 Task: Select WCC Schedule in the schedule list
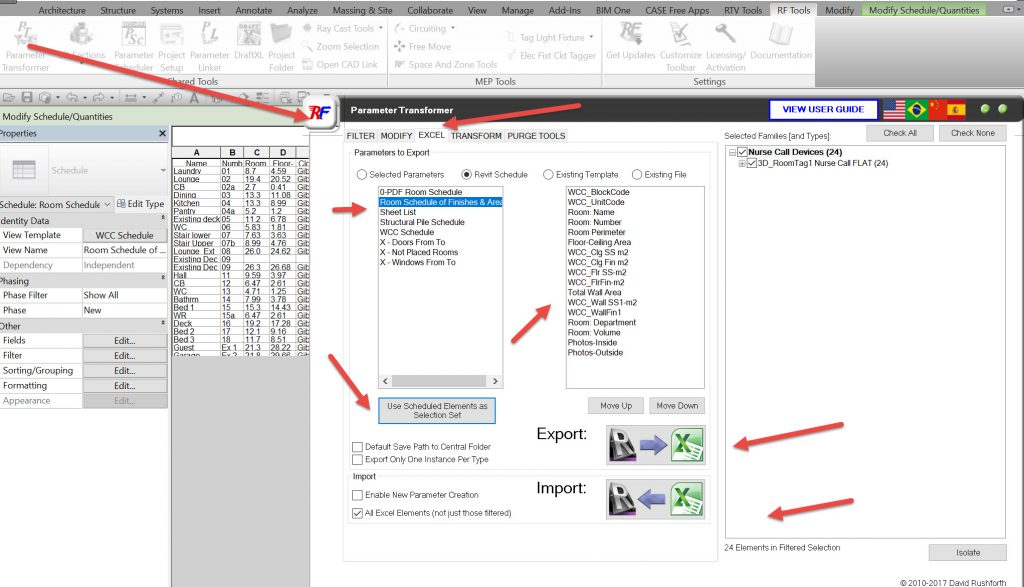(x=408, y=232)
